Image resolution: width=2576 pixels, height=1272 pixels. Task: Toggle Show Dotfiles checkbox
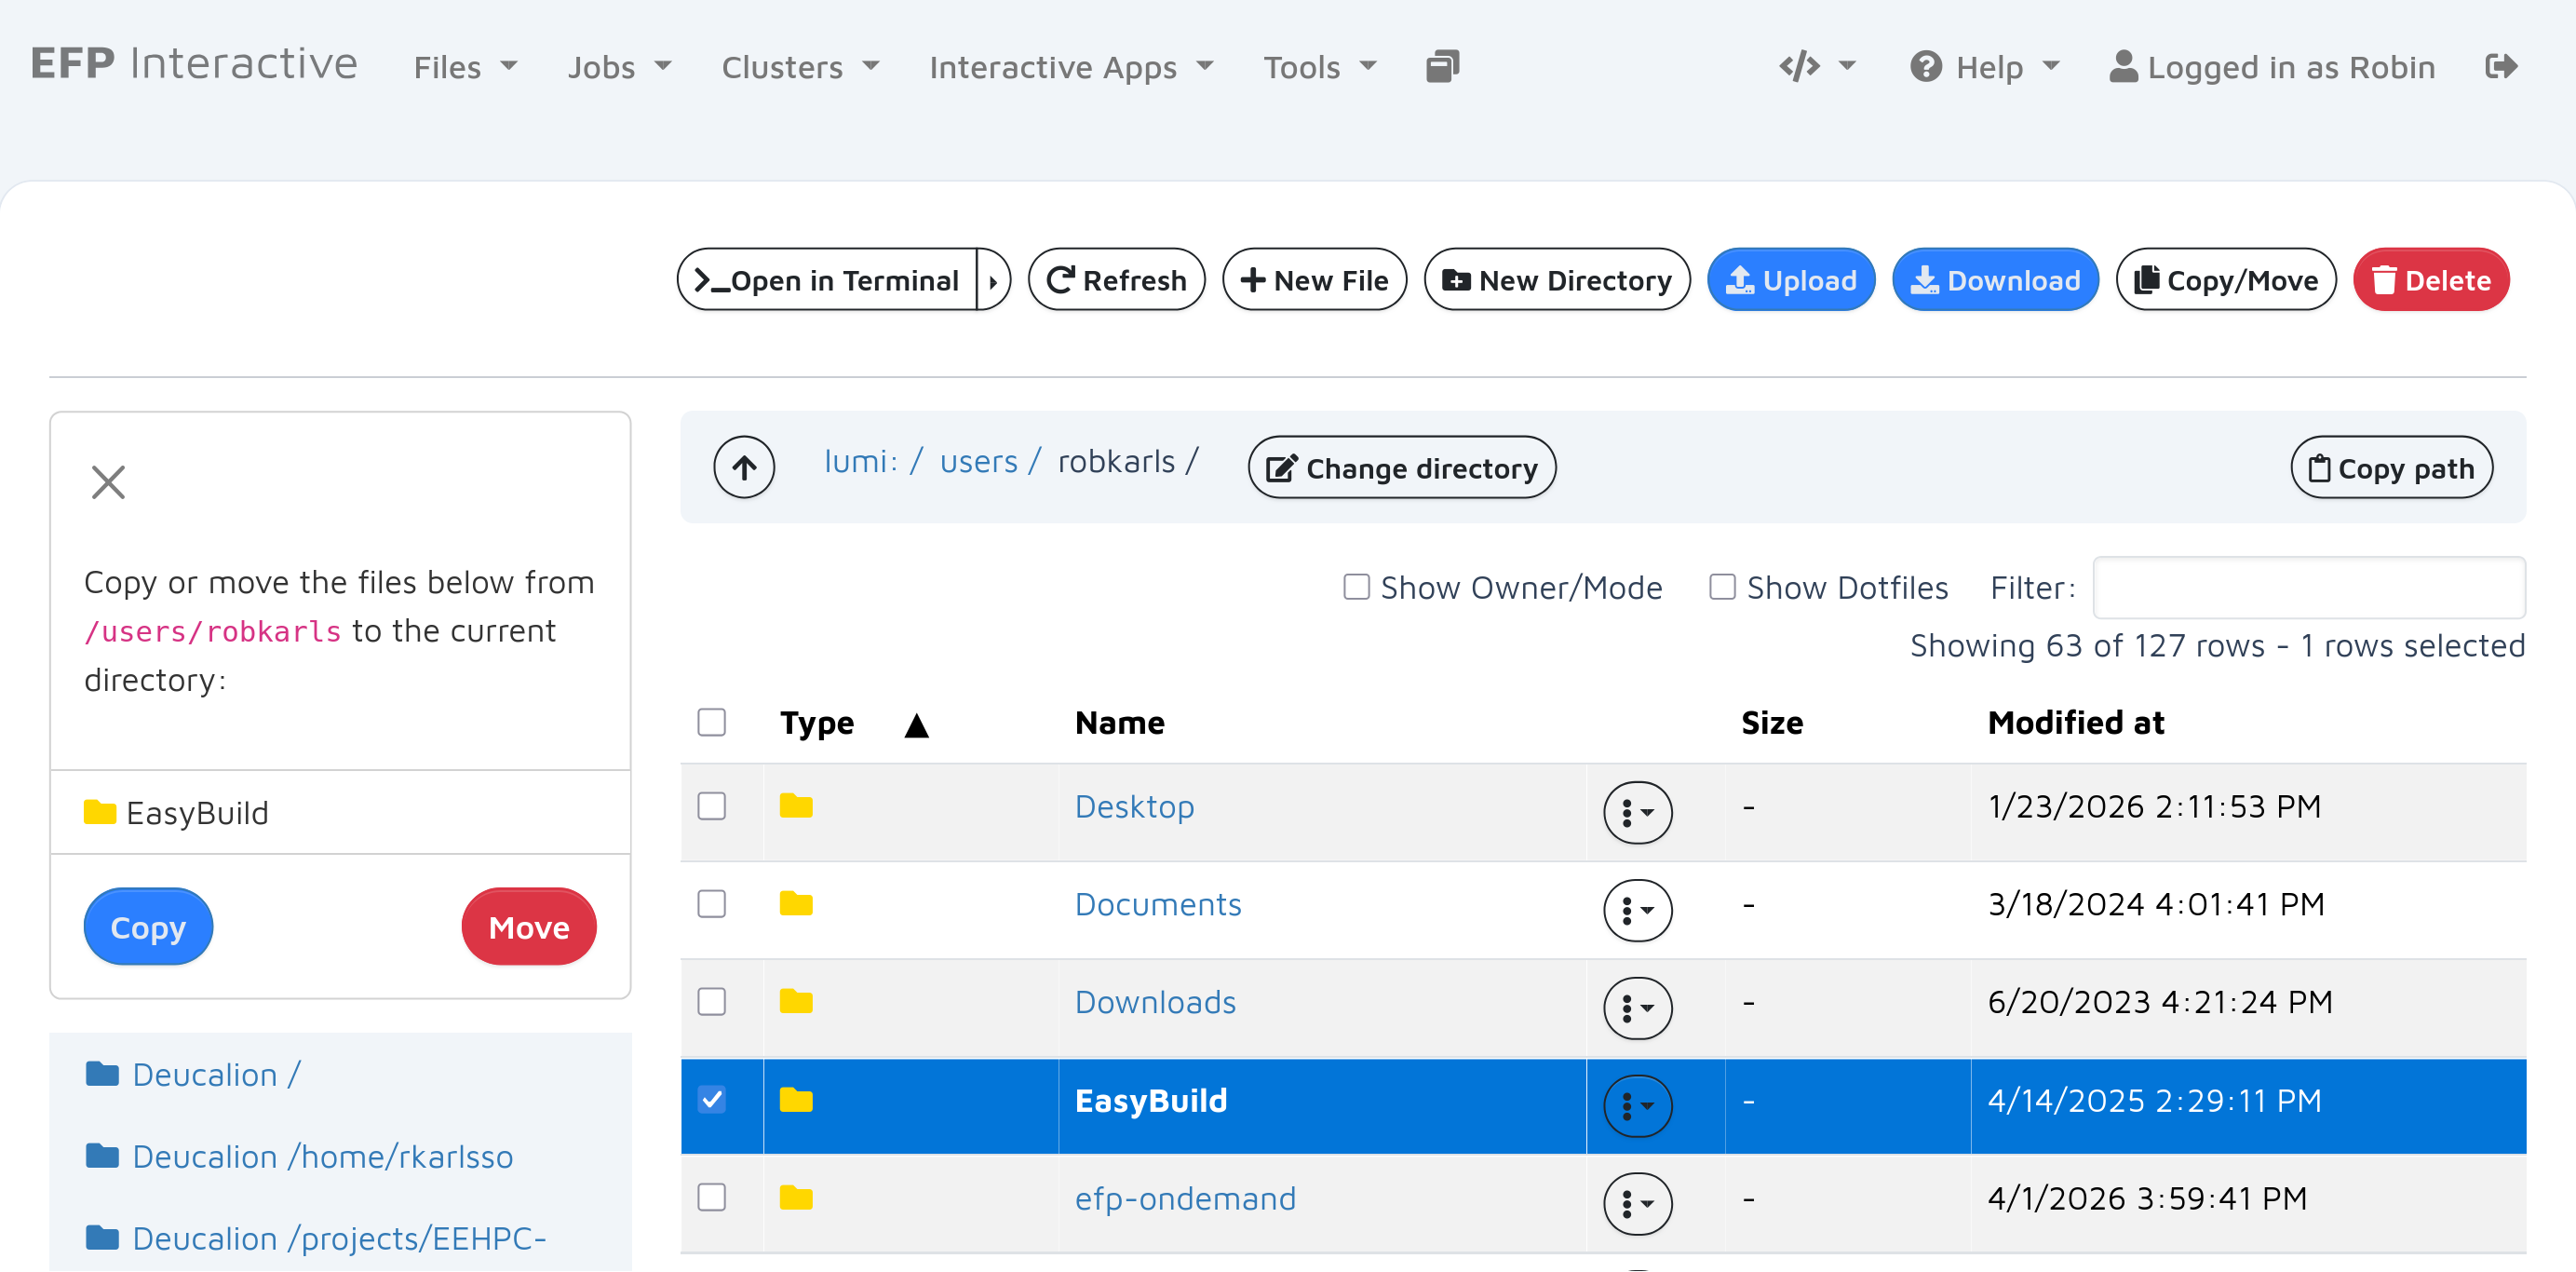(1722, 587)
